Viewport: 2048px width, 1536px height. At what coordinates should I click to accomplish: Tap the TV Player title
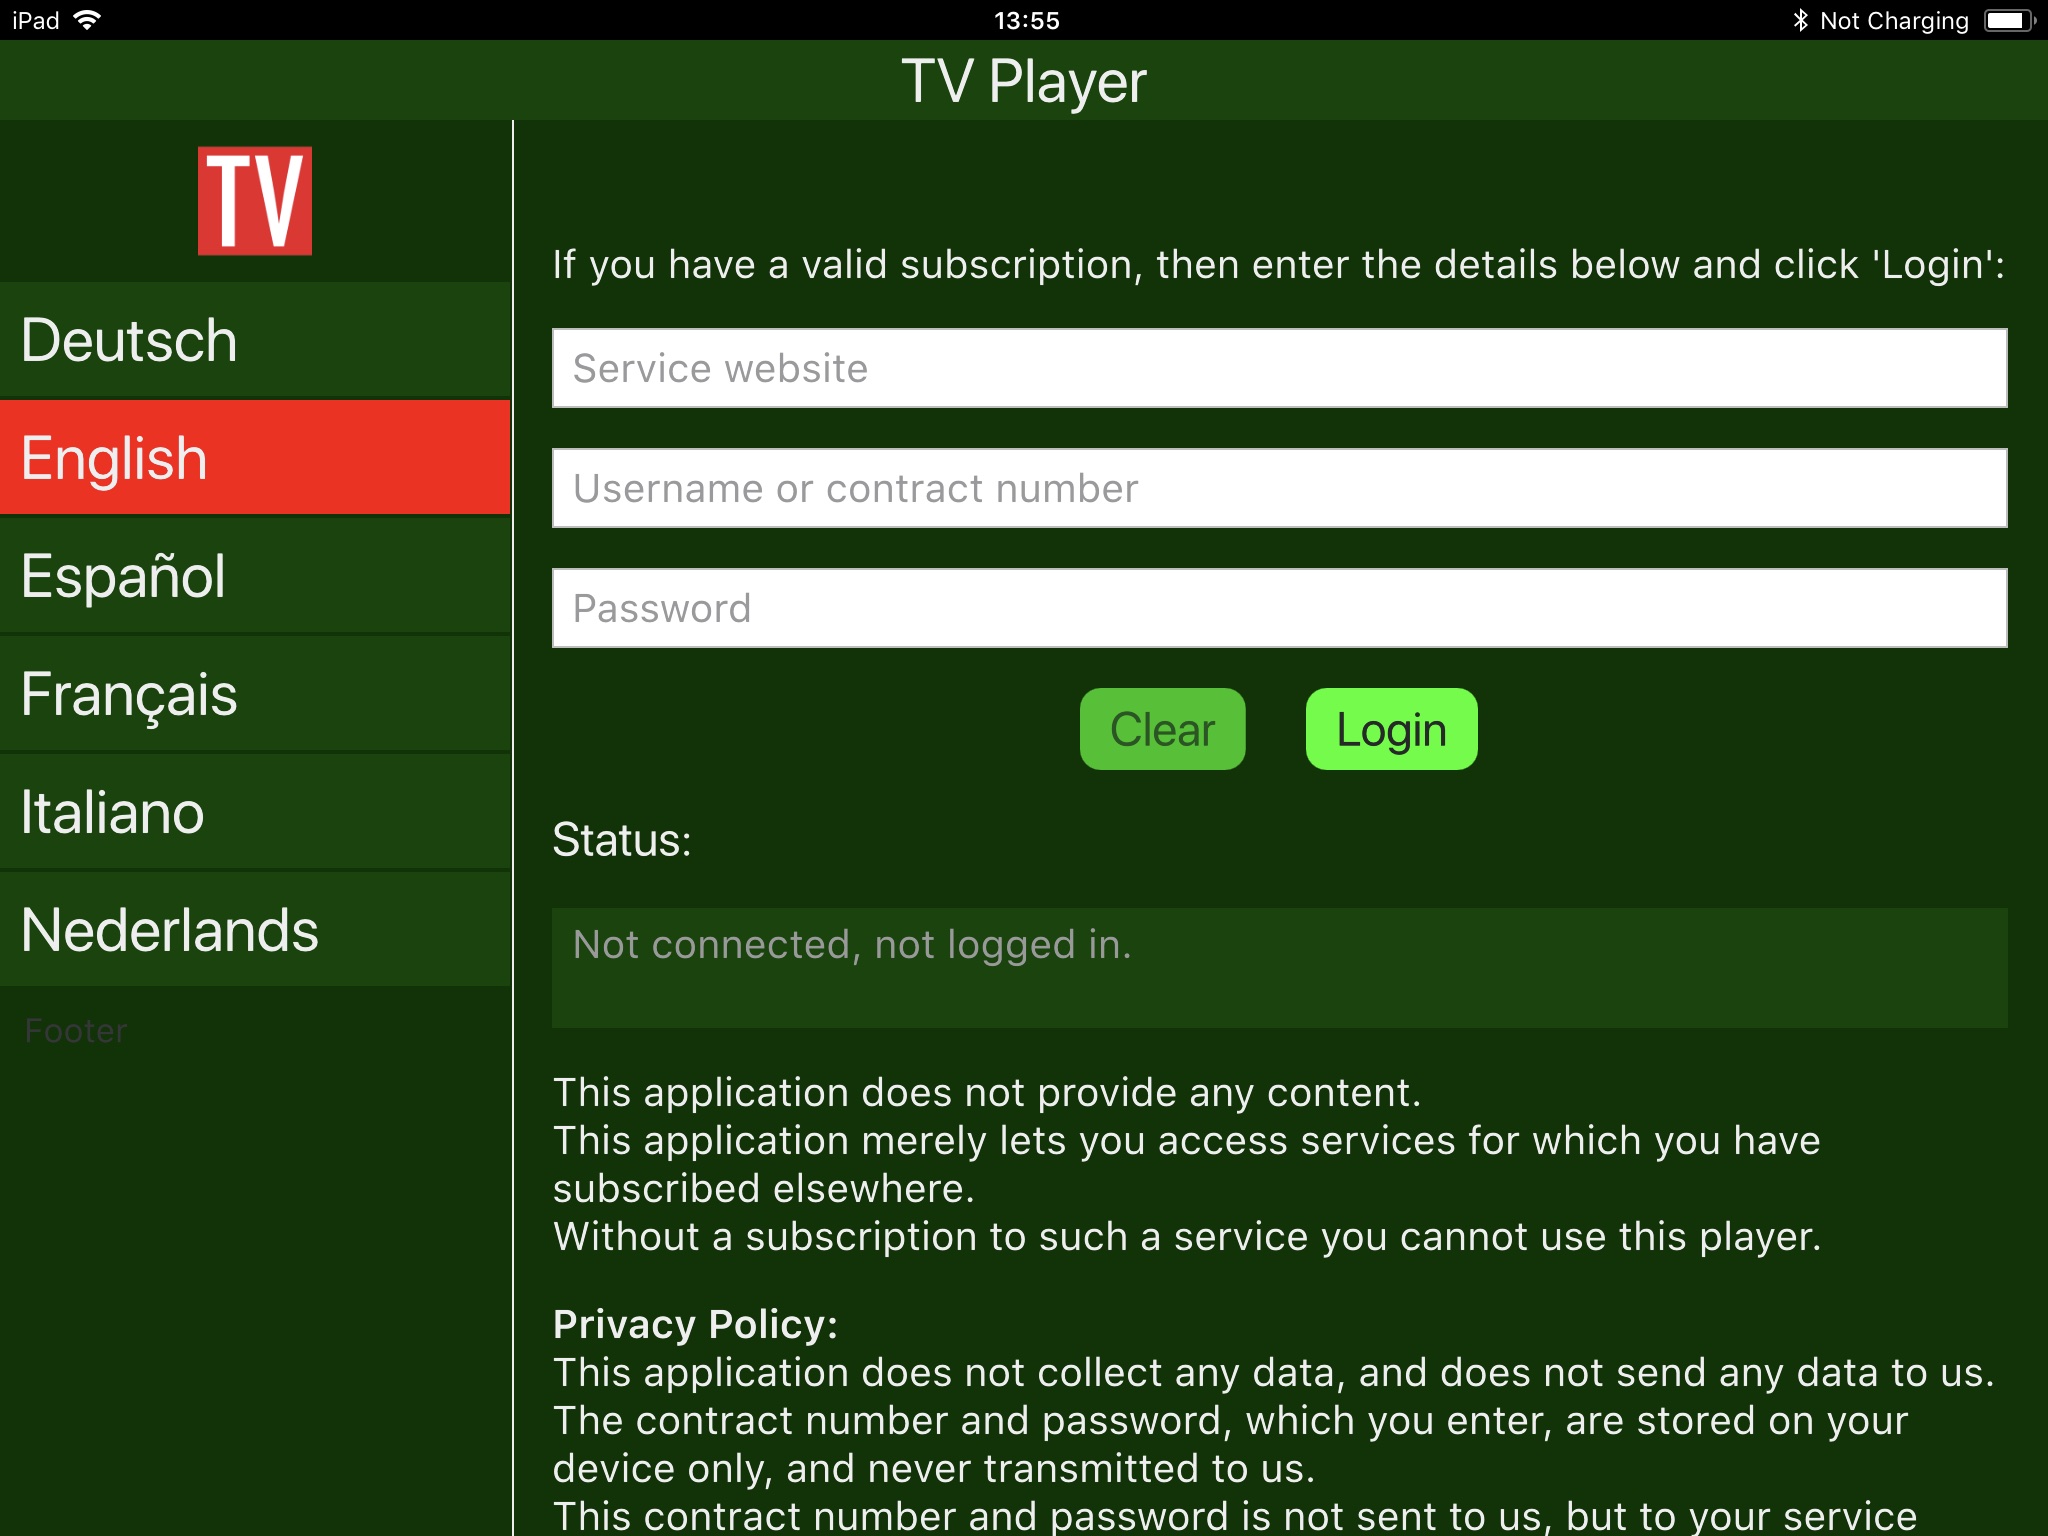tap(1023, 81)
